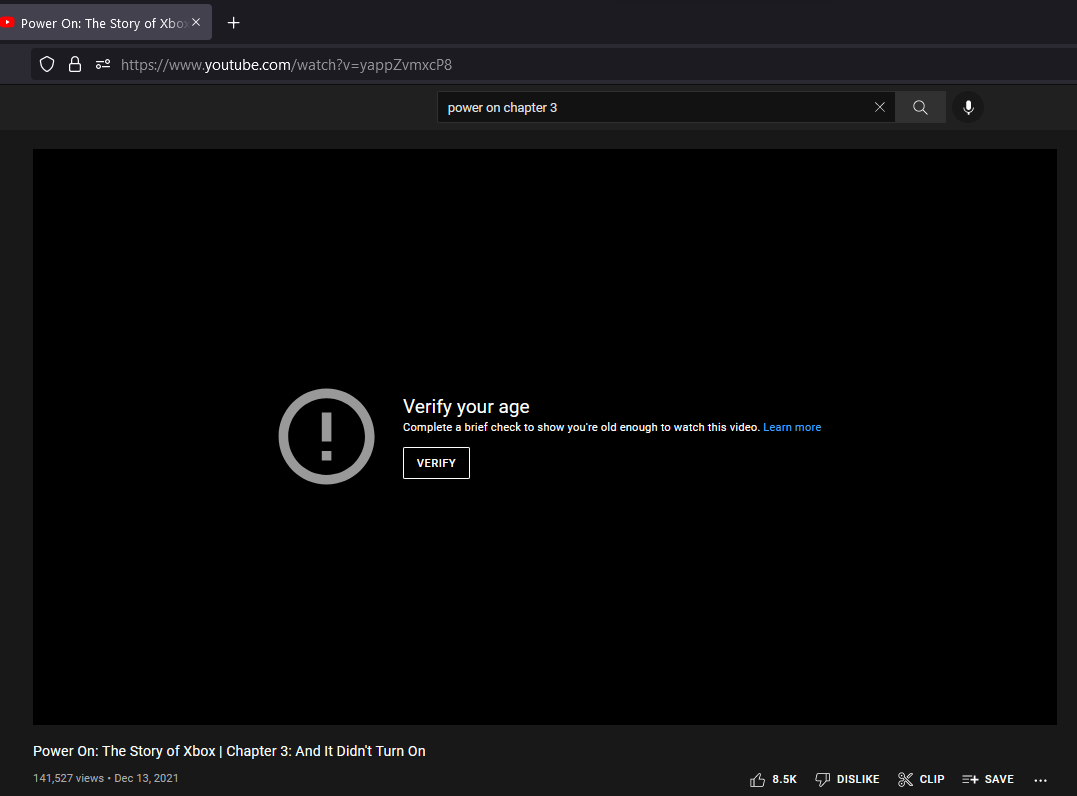
Task: Open more actions three-dot menu
Action: (x=1041, y=780)
